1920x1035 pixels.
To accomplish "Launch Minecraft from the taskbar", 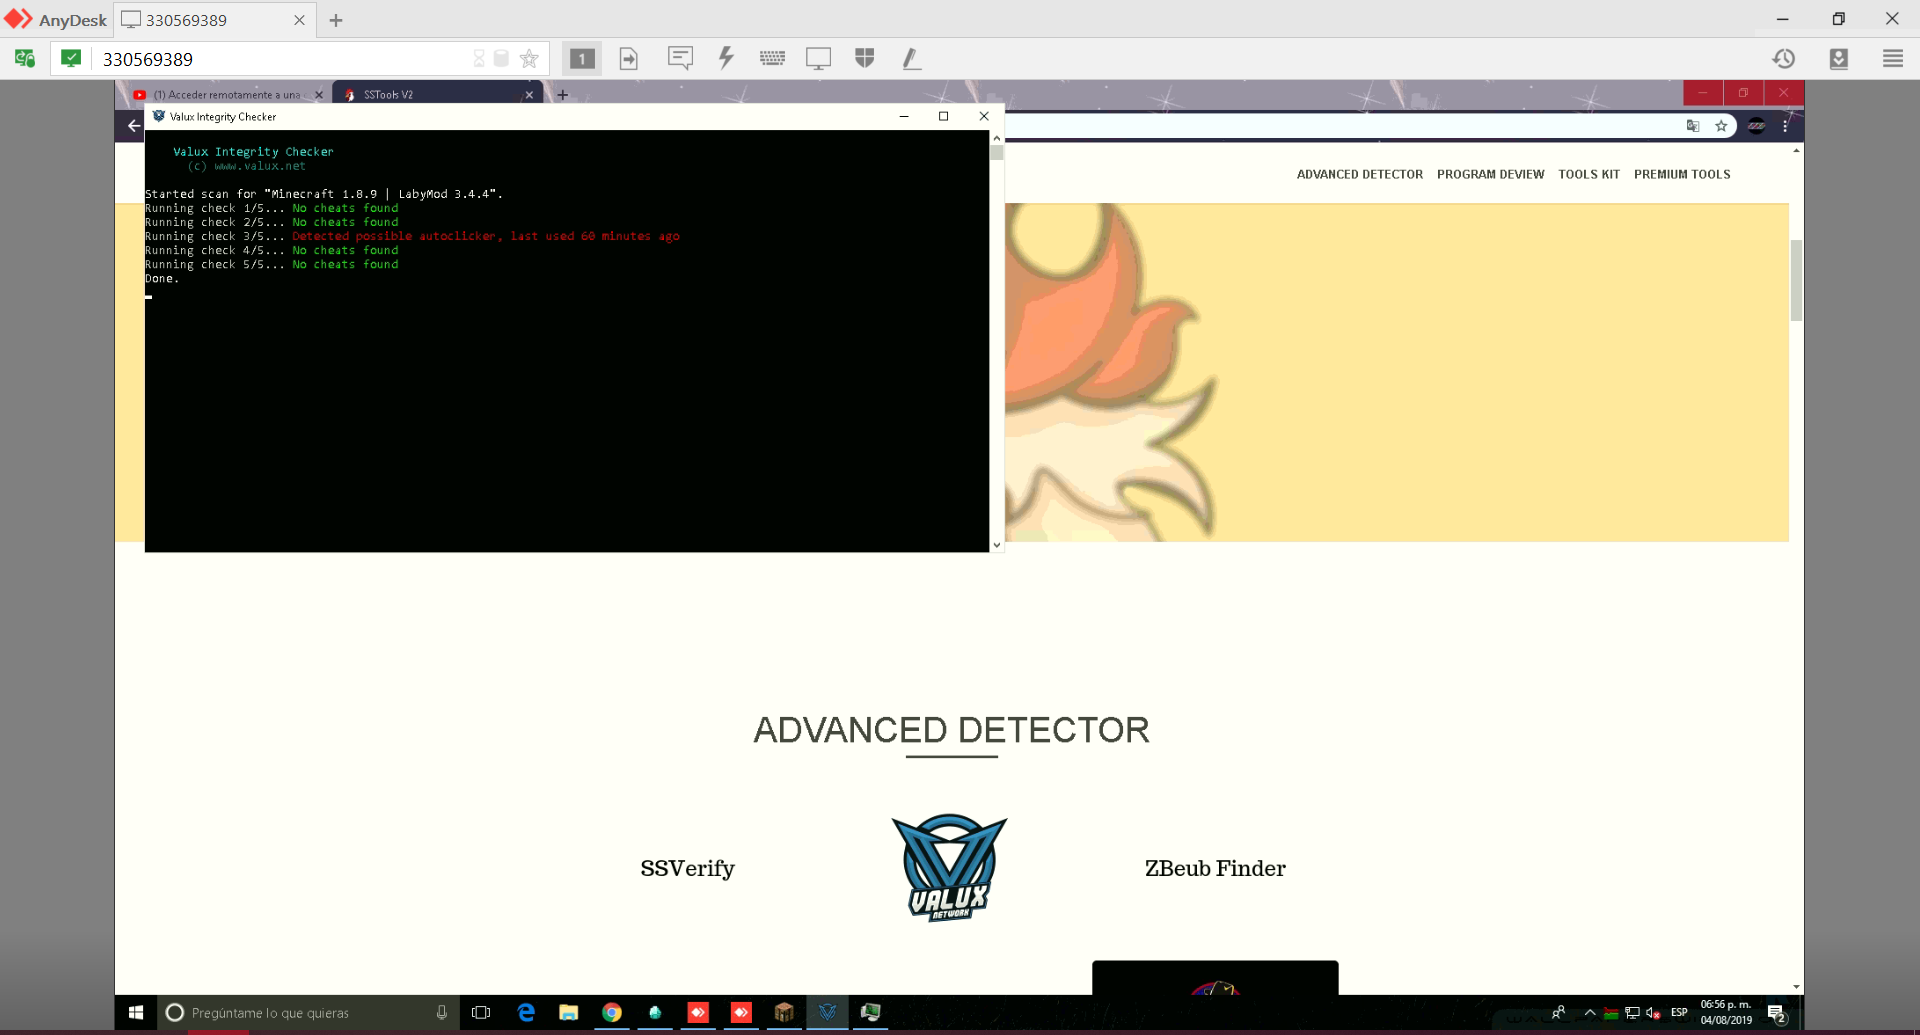I will pos(784,1013).
